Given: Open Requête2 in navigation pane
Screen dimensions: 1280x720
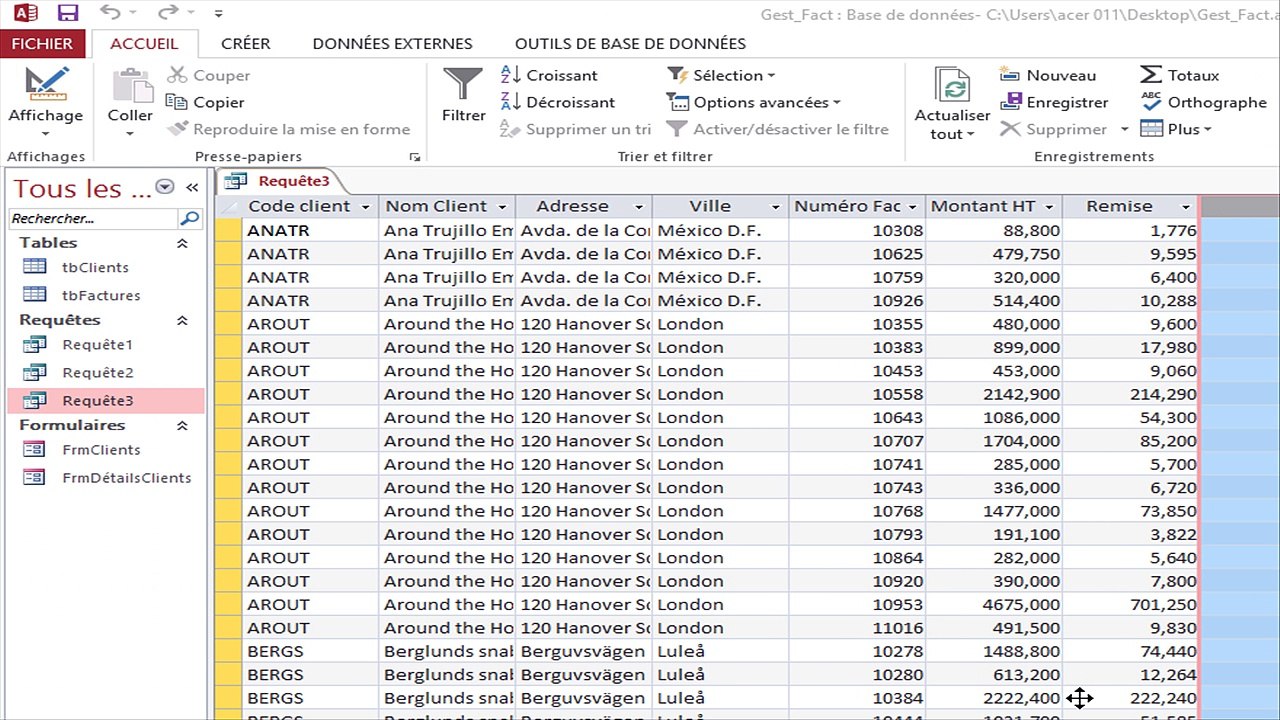Looking at the screenshot, I should [97, 373].
